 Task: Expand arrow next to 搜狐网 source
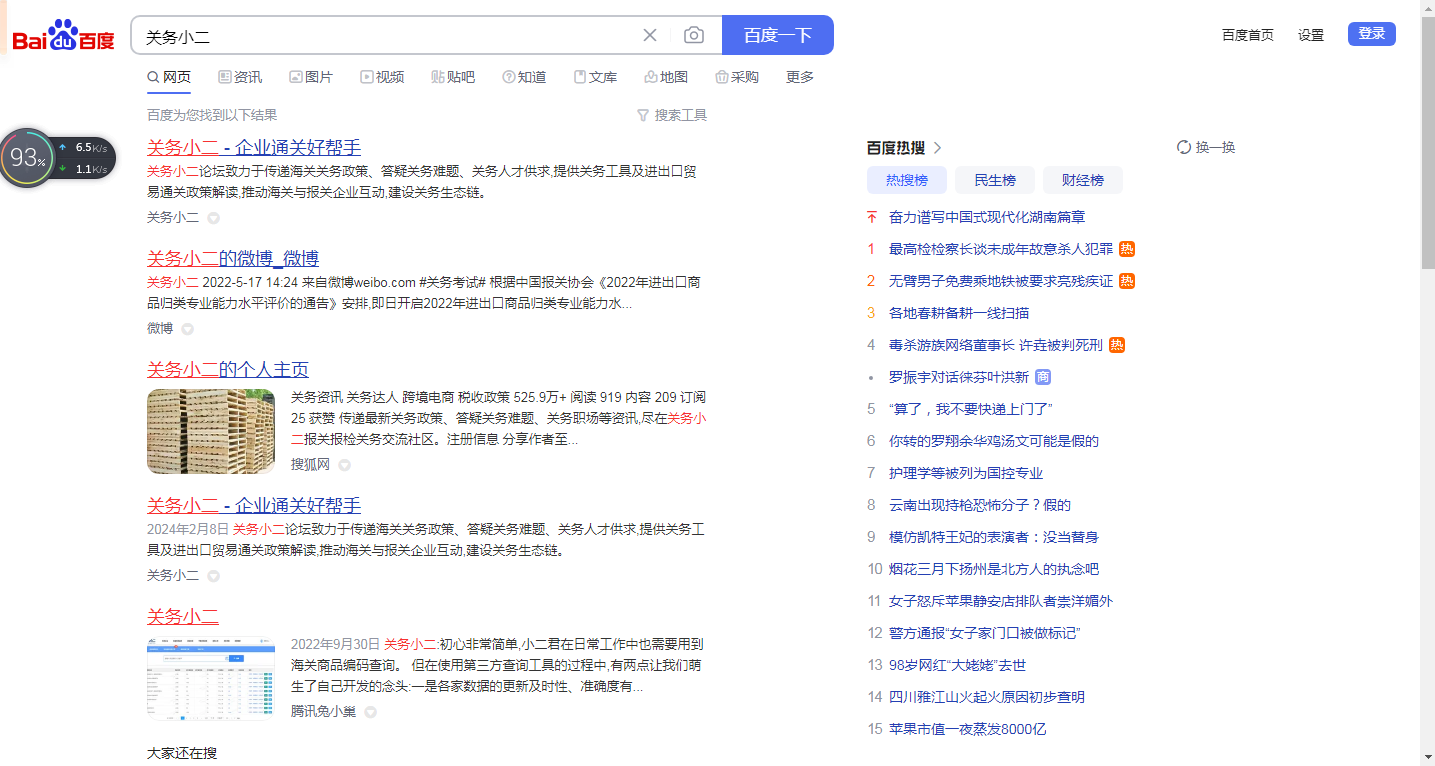(x=344, y=465)
